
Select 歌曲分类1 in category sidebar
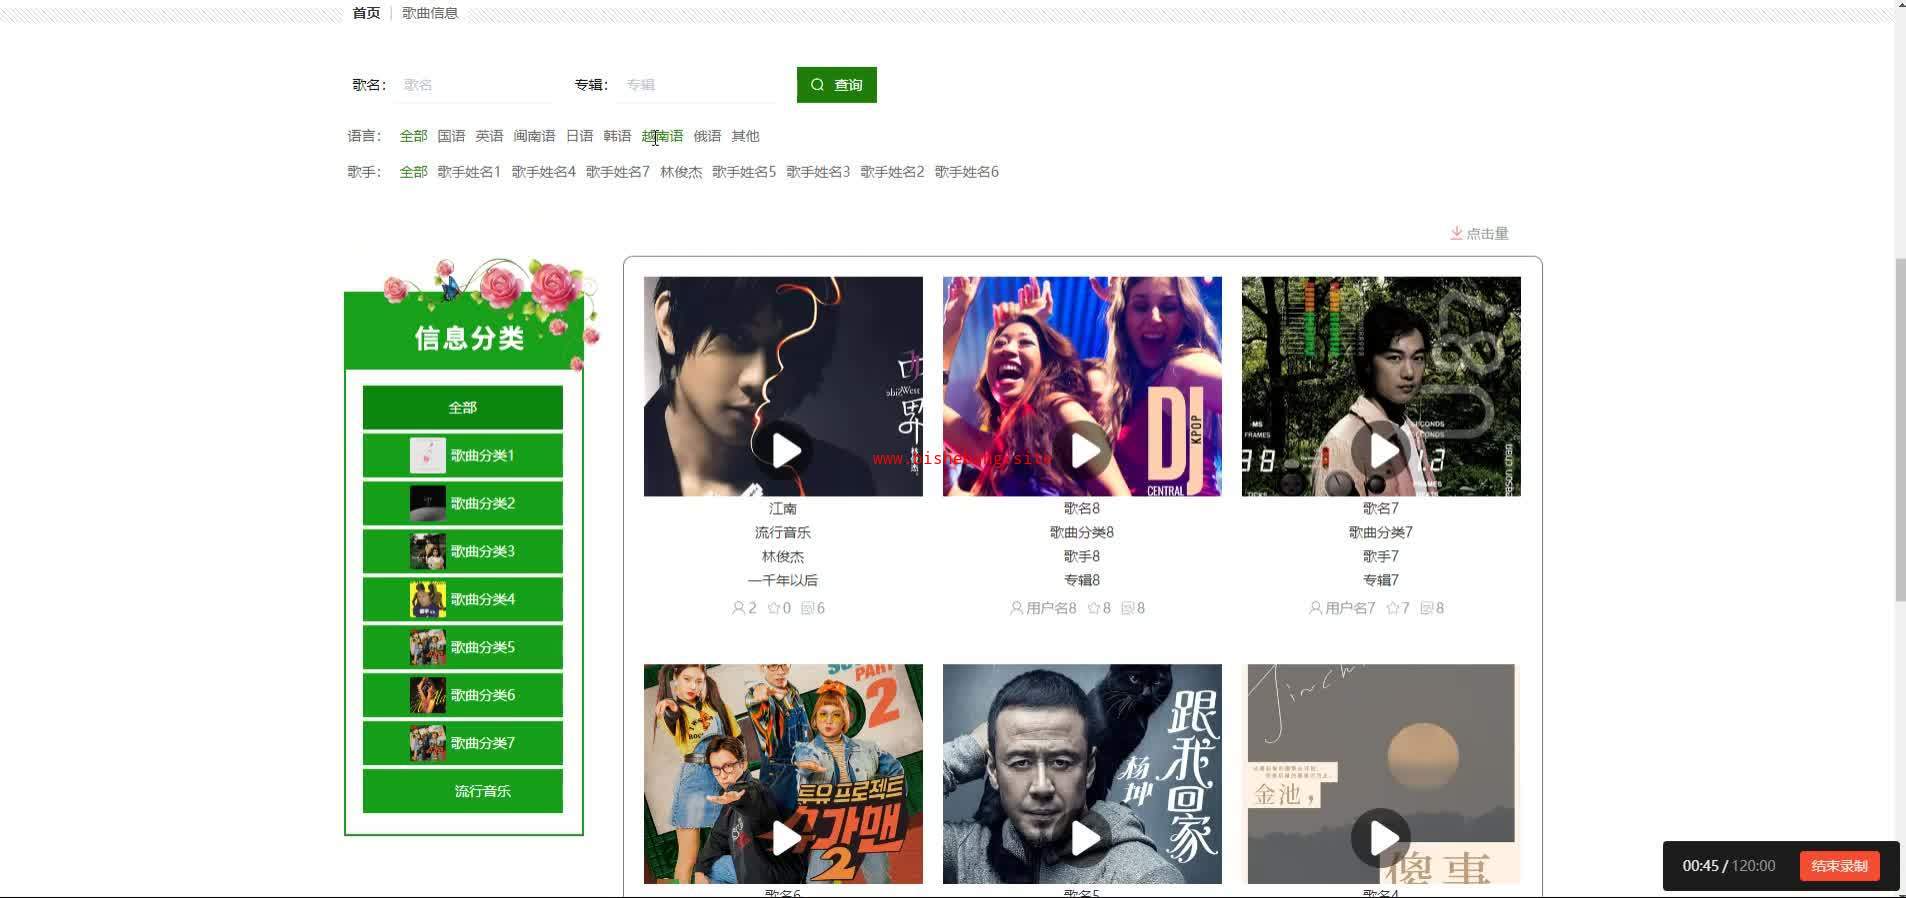[463, 455]
